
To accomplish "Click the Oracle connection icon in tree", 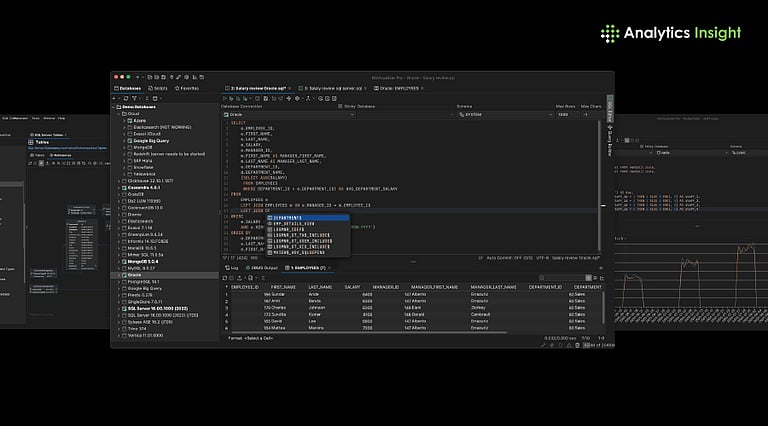I will (x=124, y=275).
